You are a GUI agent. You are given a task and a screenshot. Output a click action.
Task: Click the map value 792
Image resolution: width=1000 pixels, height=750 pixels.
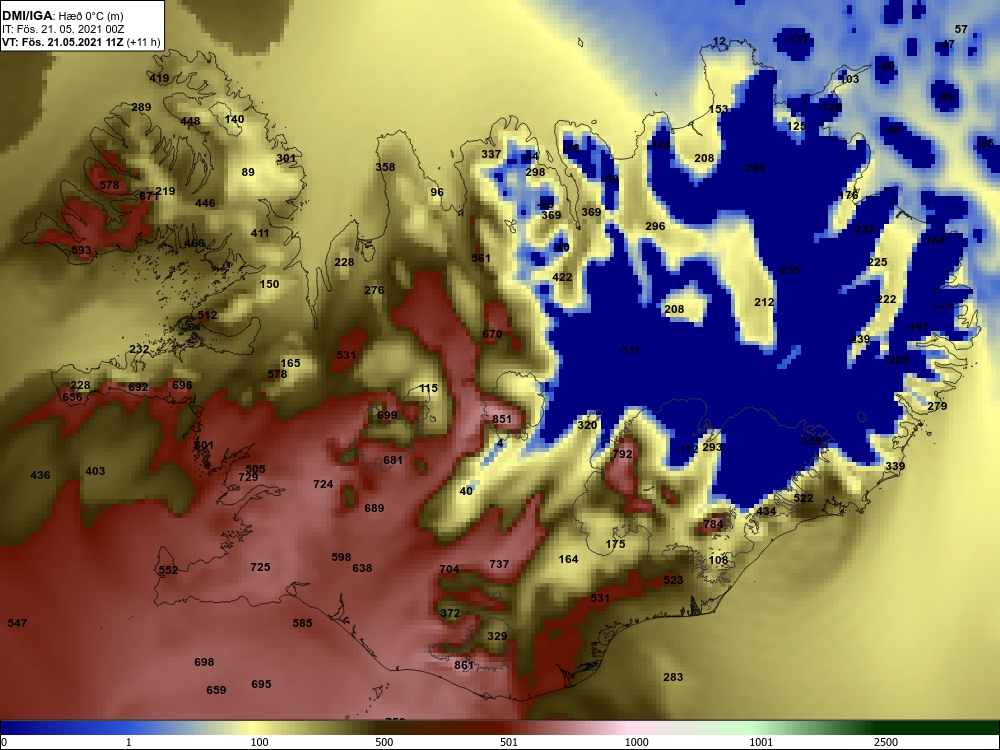click(622, 454)
